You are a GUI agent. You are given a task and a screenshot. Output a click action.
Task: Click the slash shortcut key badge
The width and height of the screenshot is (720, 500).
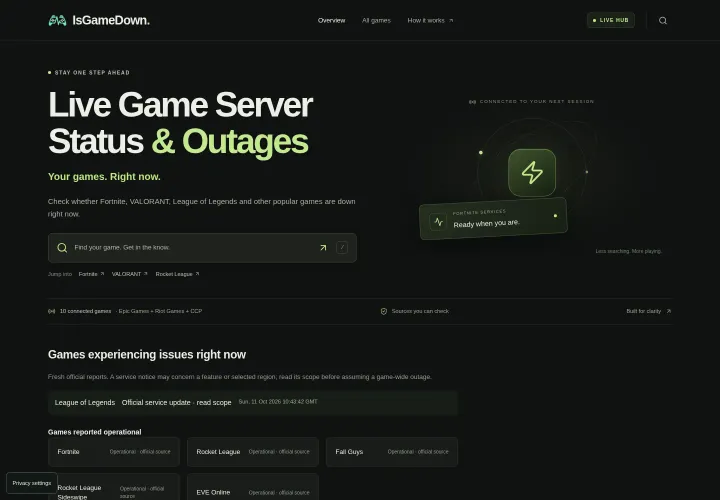point(342,247)
